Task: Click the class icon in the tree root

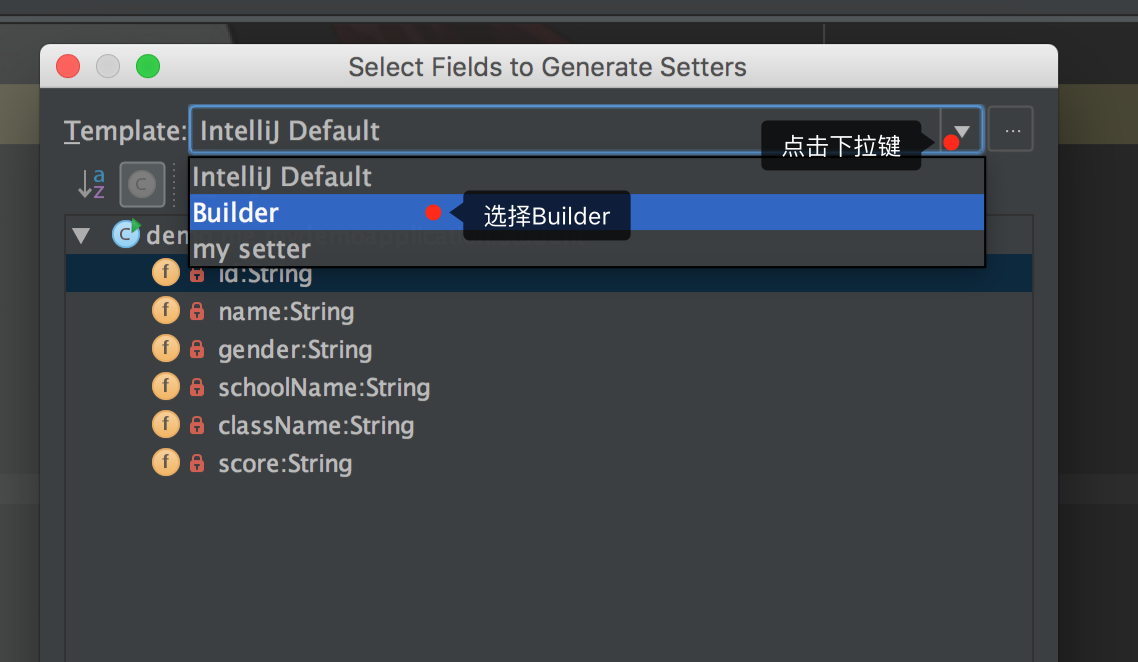Action: click(126, 234)
